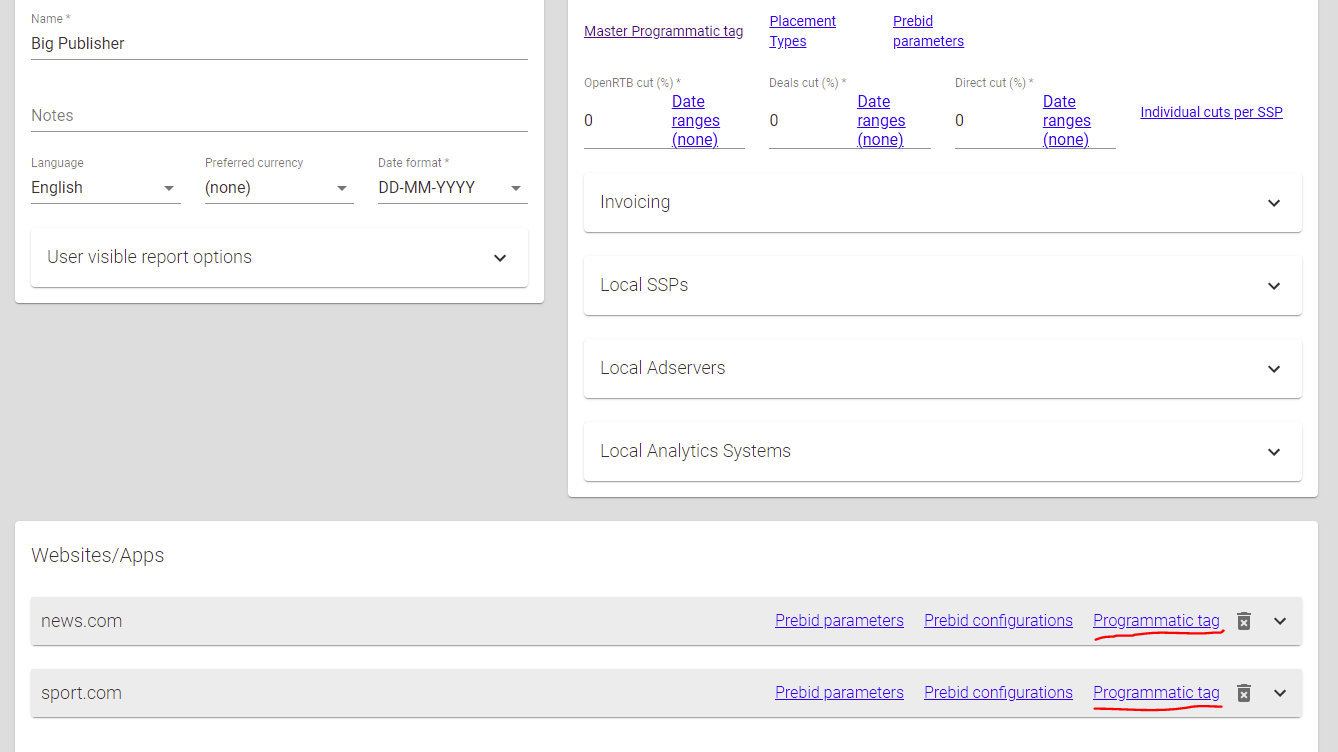Open the Language dropdown
This screenshot has width=1338, height=752.
(x=106, y=188)
